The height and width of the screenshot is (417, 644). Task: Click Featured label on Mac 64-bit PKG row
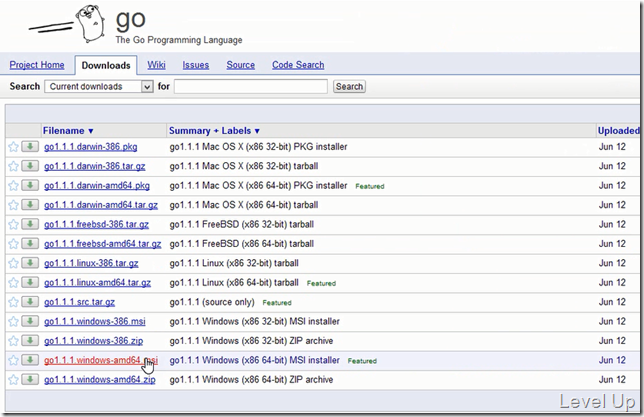(370, 187)
